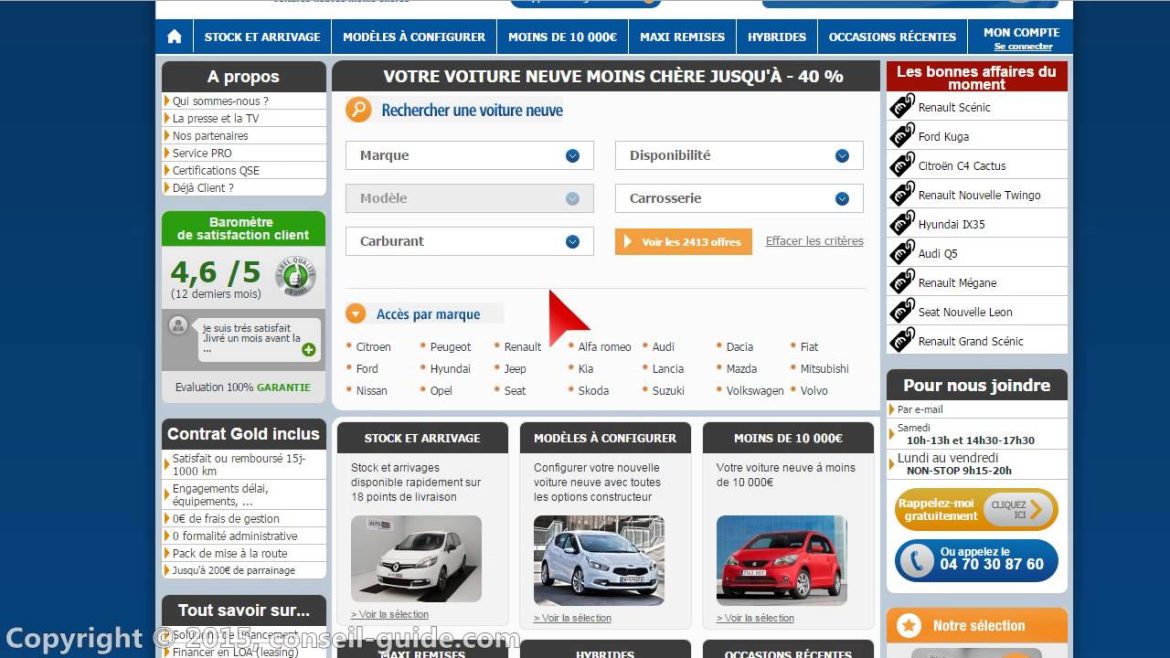Click Voir la sélection under Stock et arrivage
Screen dimensions: 1170x658
pyautogui.click(x=390, y=615)
